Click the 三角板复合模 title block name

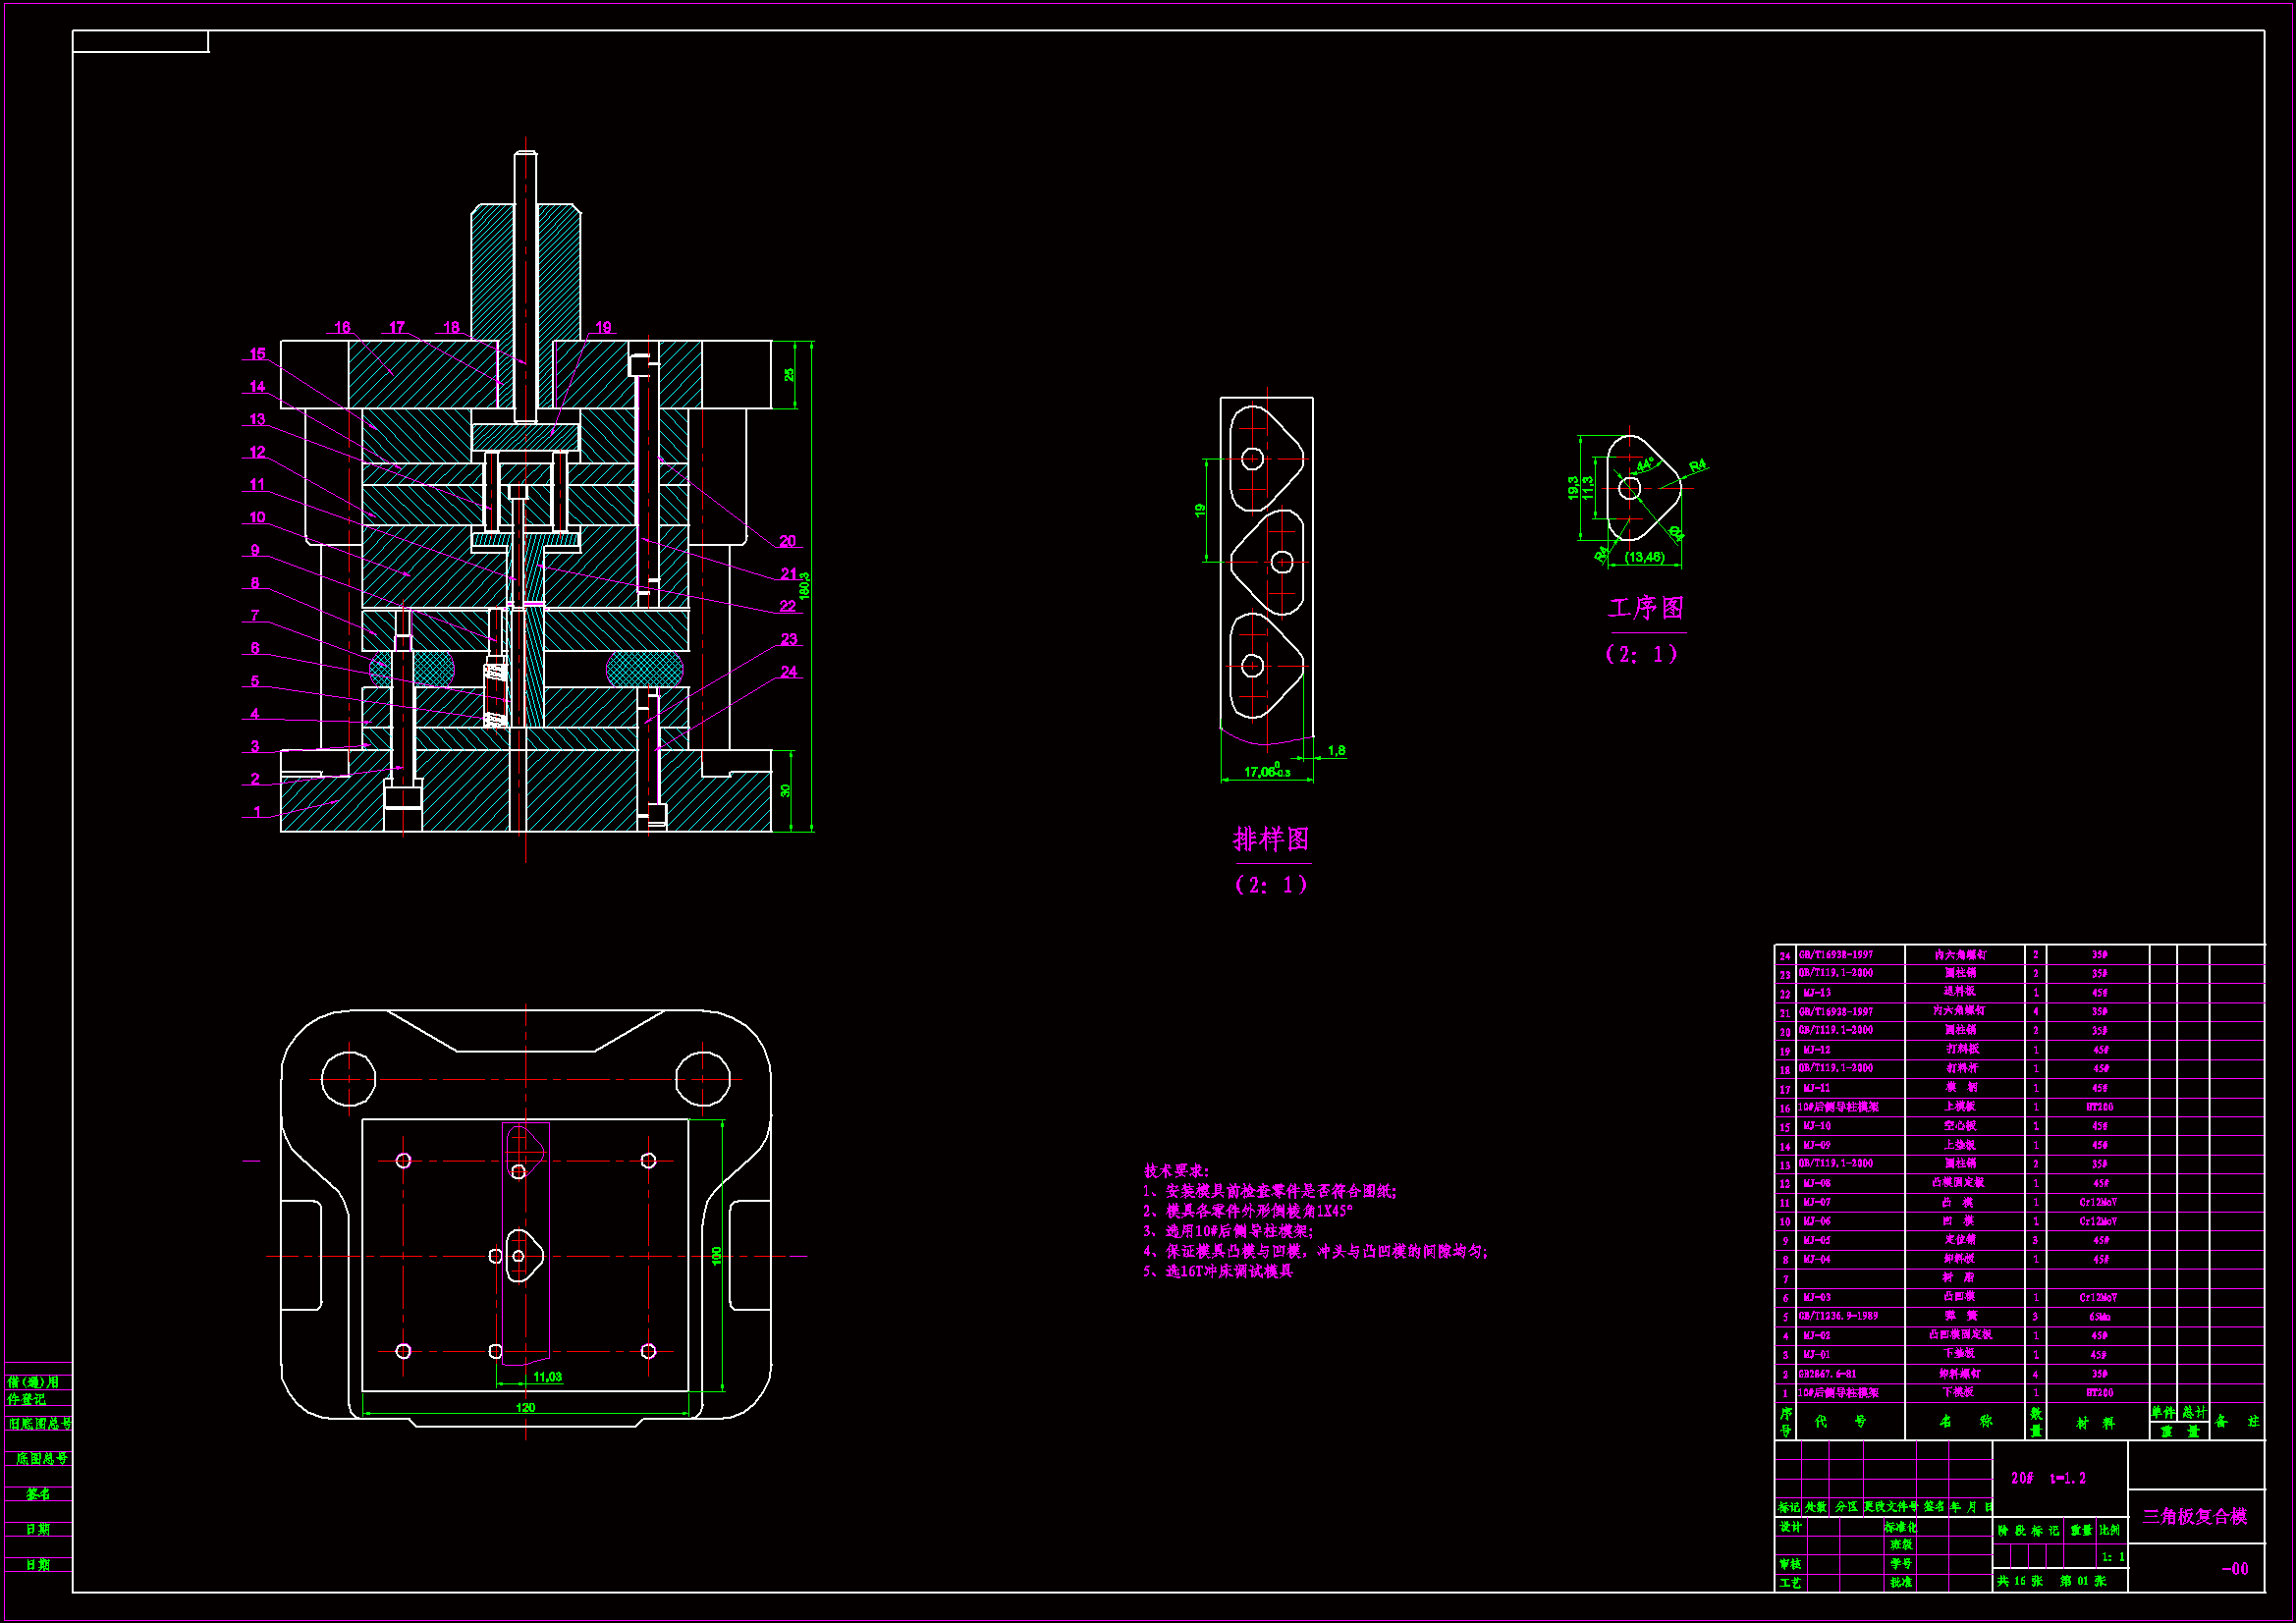click(x=2195, y=1516)
